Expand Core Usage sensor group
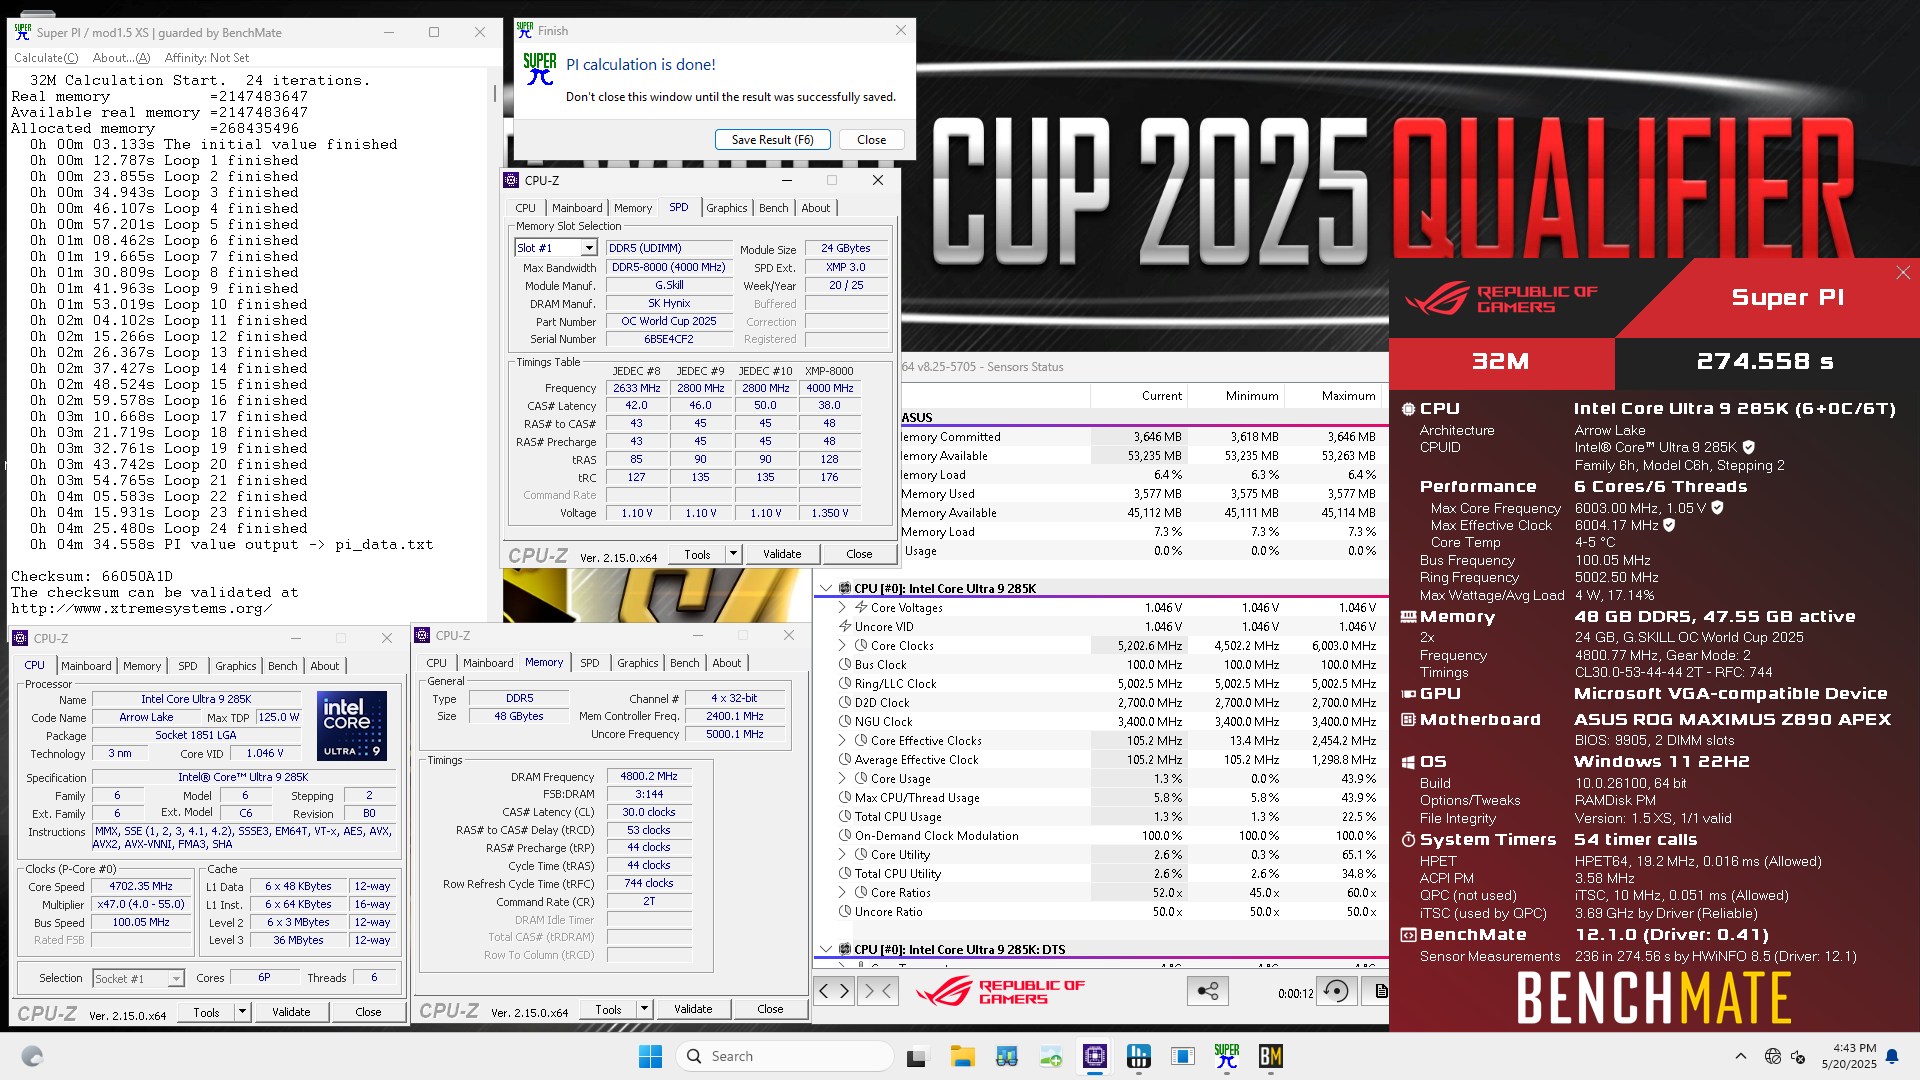 click(842, 778)
